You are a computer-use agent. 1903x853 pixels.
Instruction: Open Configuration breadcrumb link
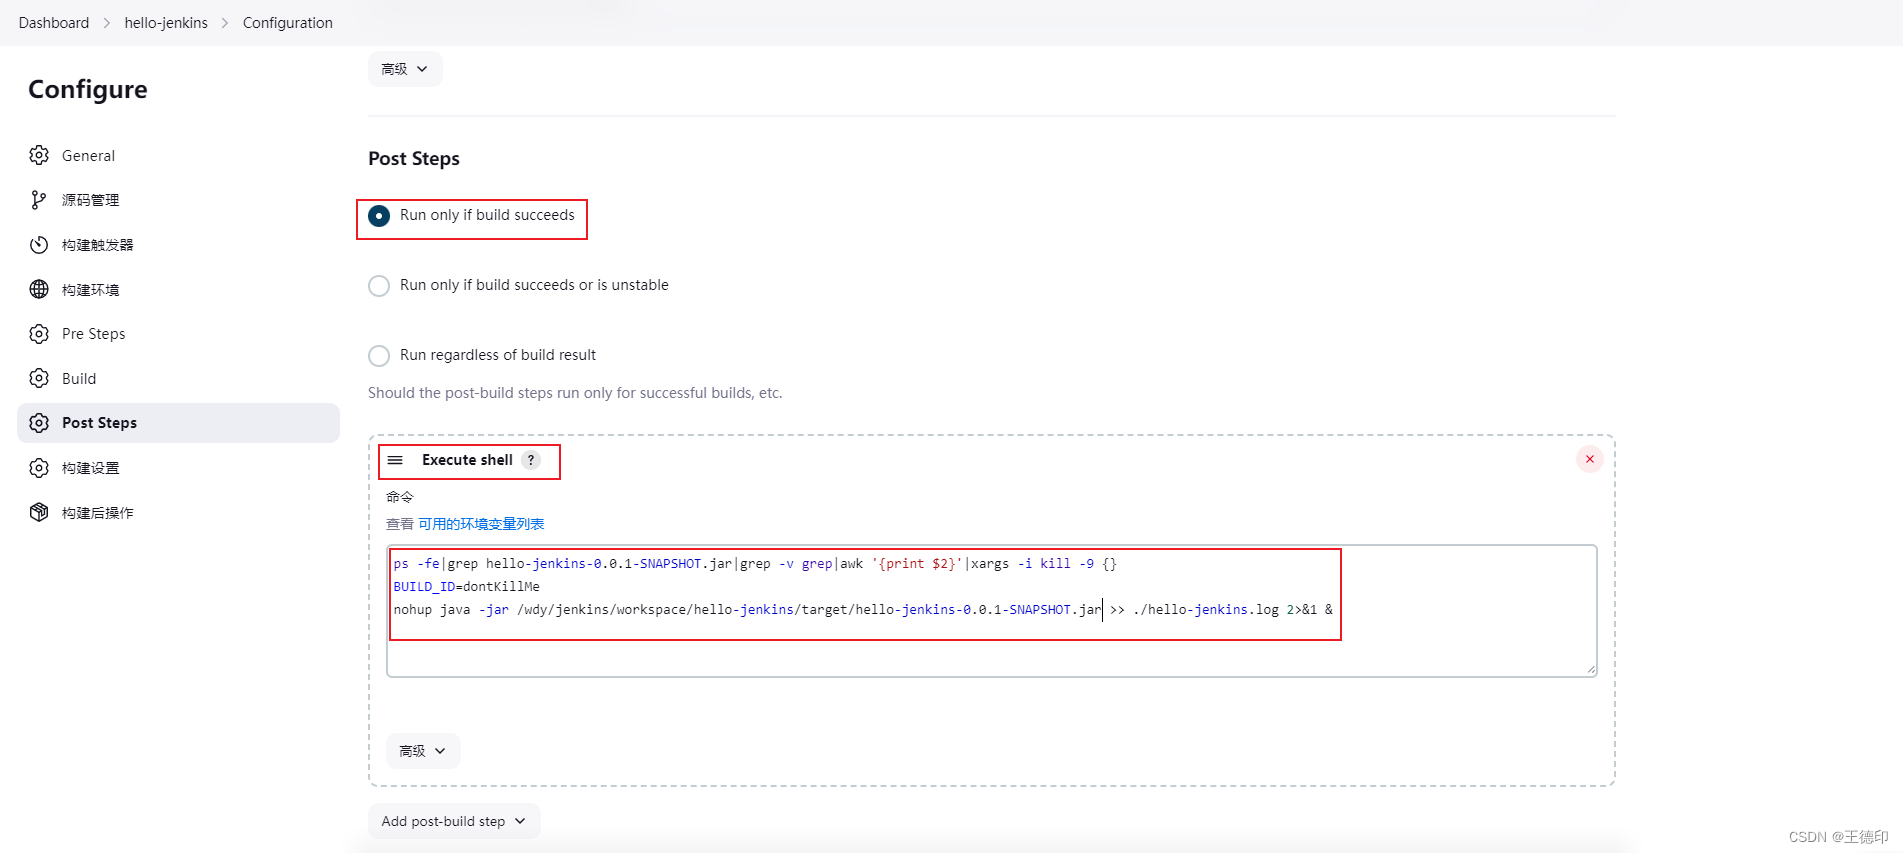pos(288,22)
